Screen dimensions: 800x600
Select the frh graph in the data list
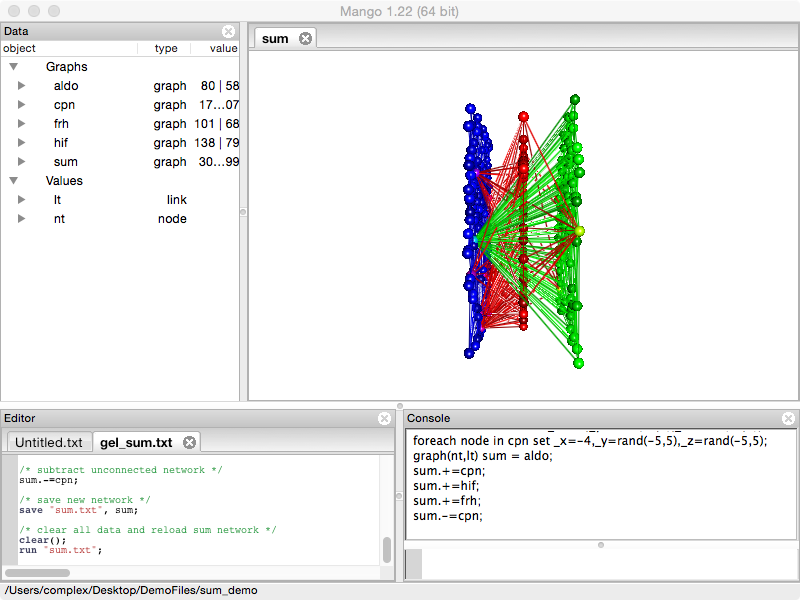[x=62, y=124]
